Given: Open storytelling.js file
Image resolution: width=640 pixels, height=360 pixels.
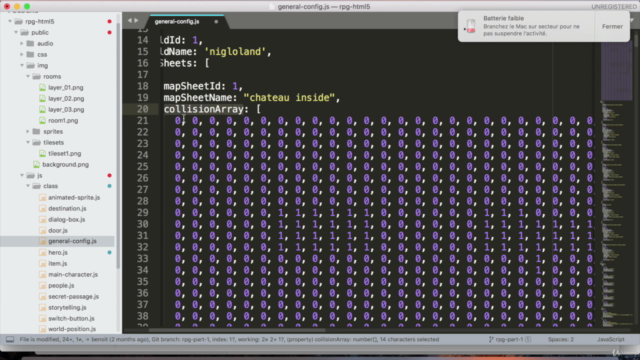Looking at the screenshot, I should coord(67,307).
